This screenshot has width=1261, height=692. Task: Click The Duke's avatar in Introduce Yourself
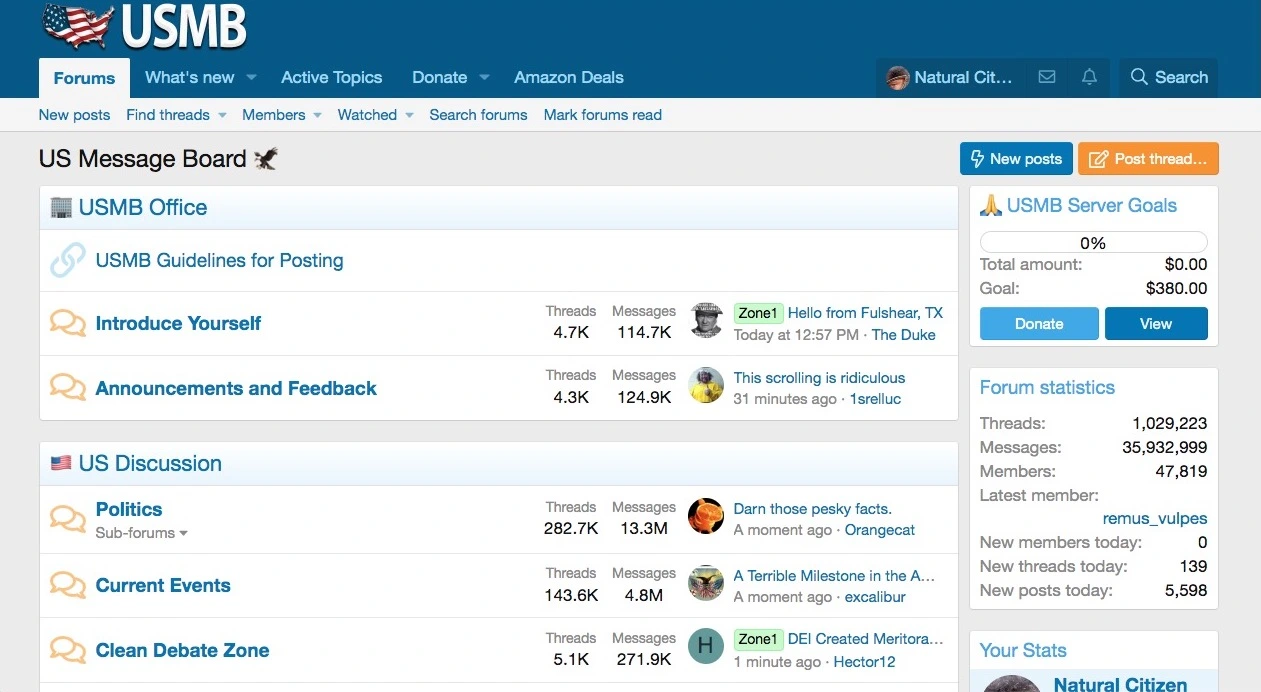point(706,322)
